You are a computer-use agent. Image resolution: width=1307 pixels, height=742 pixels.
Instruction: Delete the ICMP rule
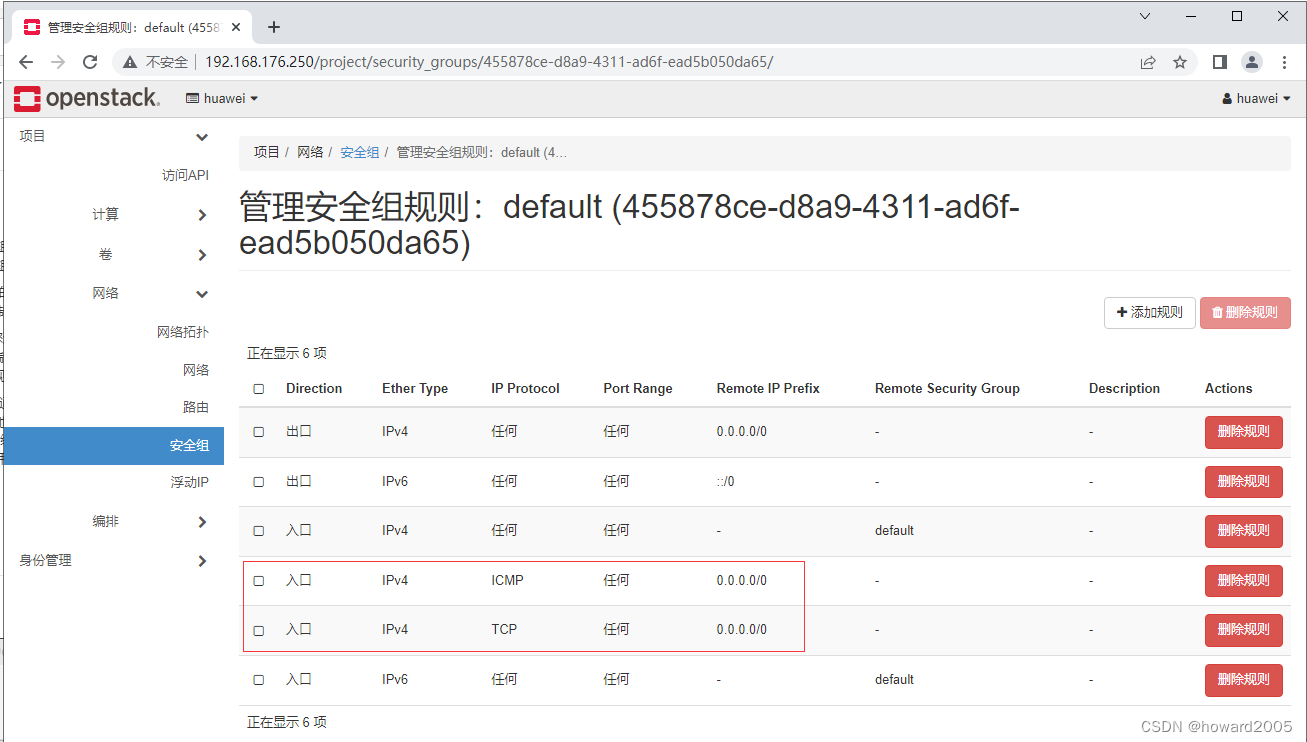tap(1243, 580)
